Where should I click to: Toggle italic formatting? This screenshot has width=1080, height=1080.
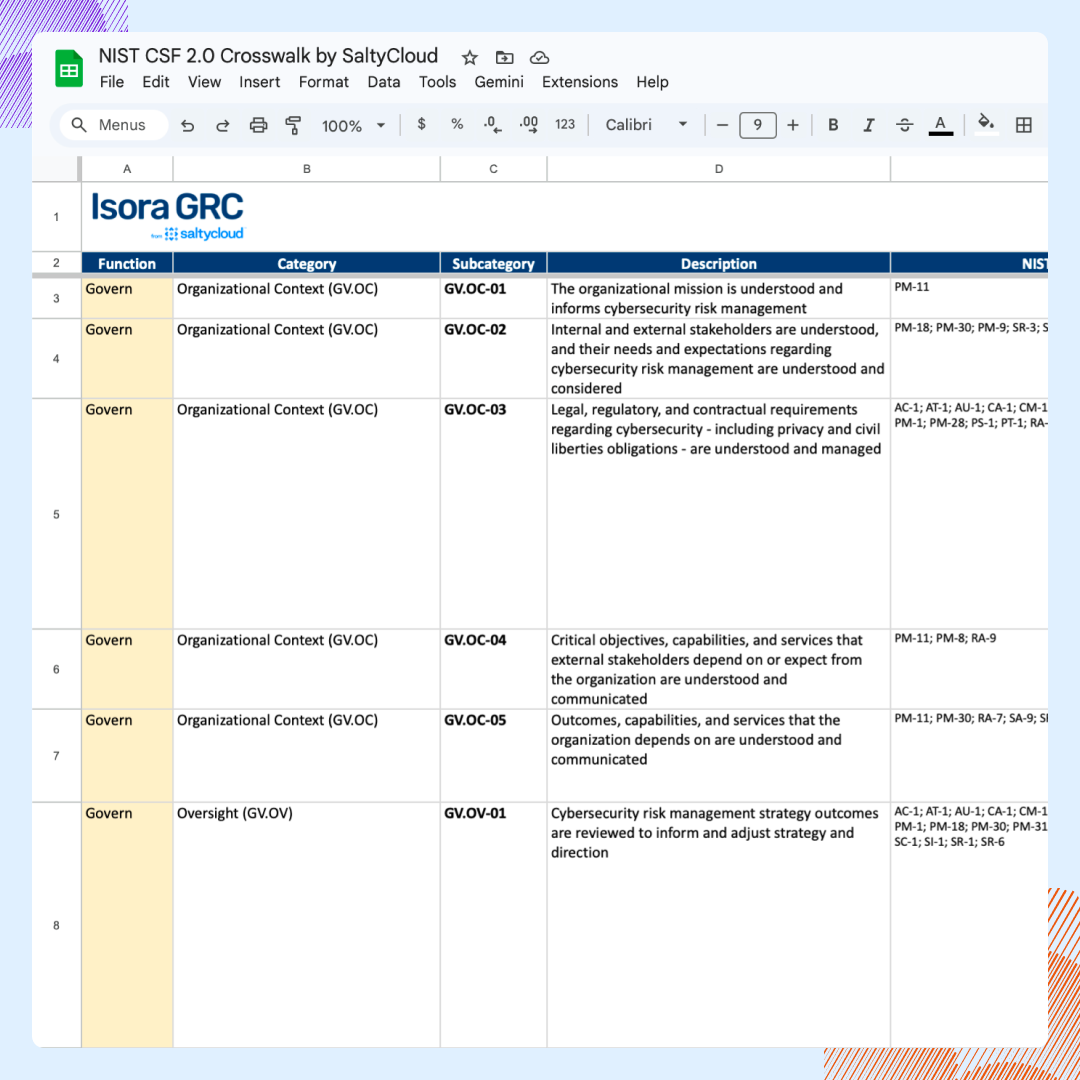point(868,125)
